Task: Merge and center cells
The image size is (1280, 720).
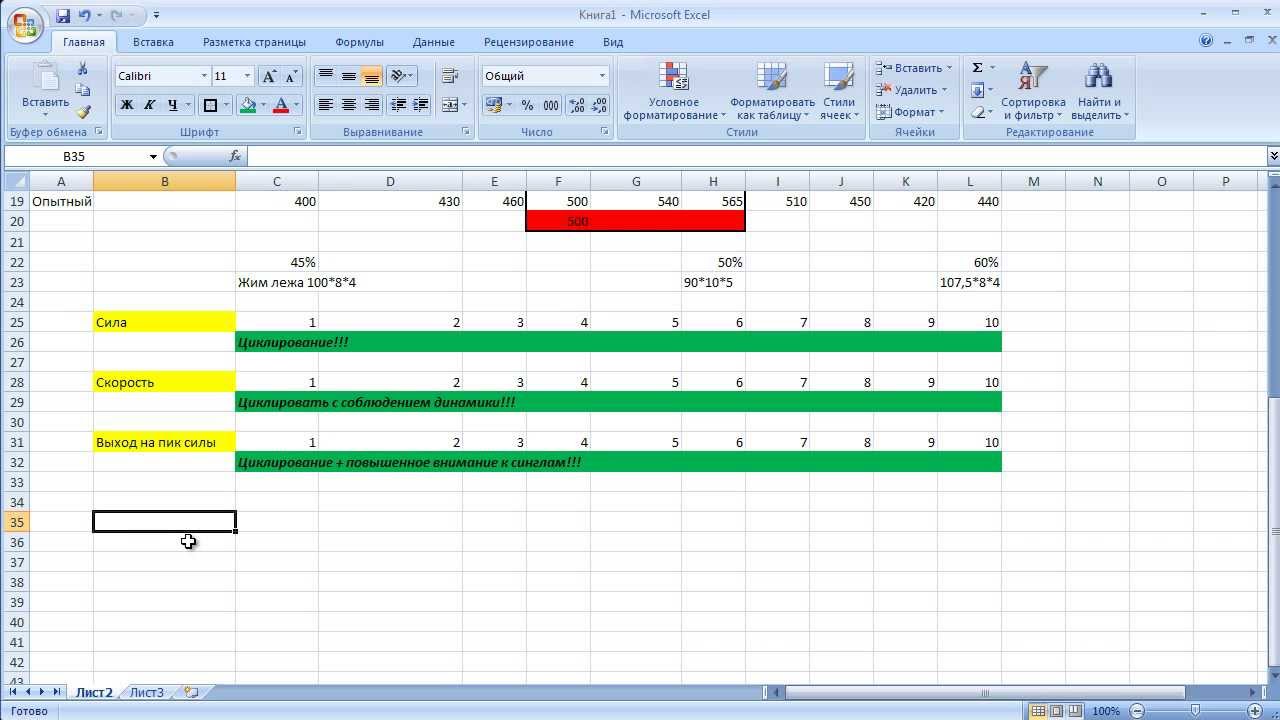Action: point(449,105)
